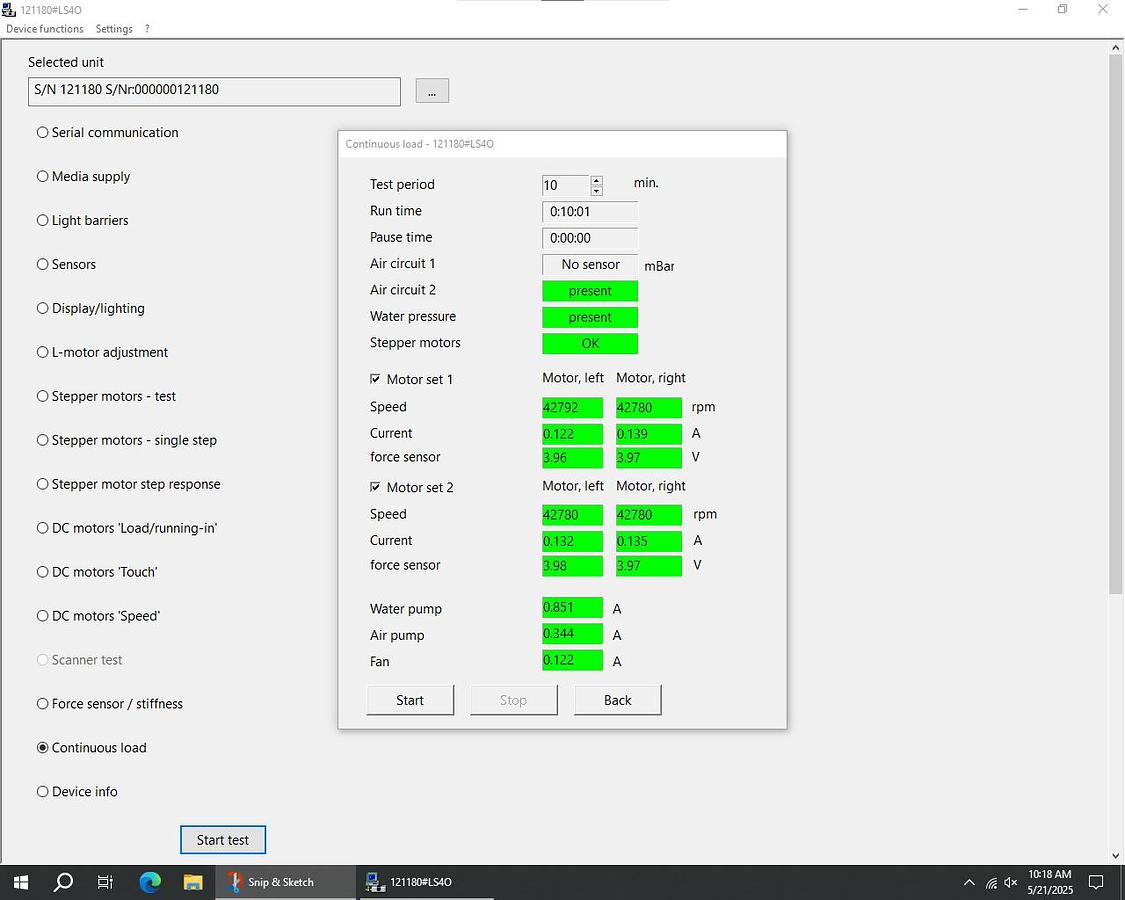Decrease Test period with down arrow
1125x900 pixels.
pos(597,191)
